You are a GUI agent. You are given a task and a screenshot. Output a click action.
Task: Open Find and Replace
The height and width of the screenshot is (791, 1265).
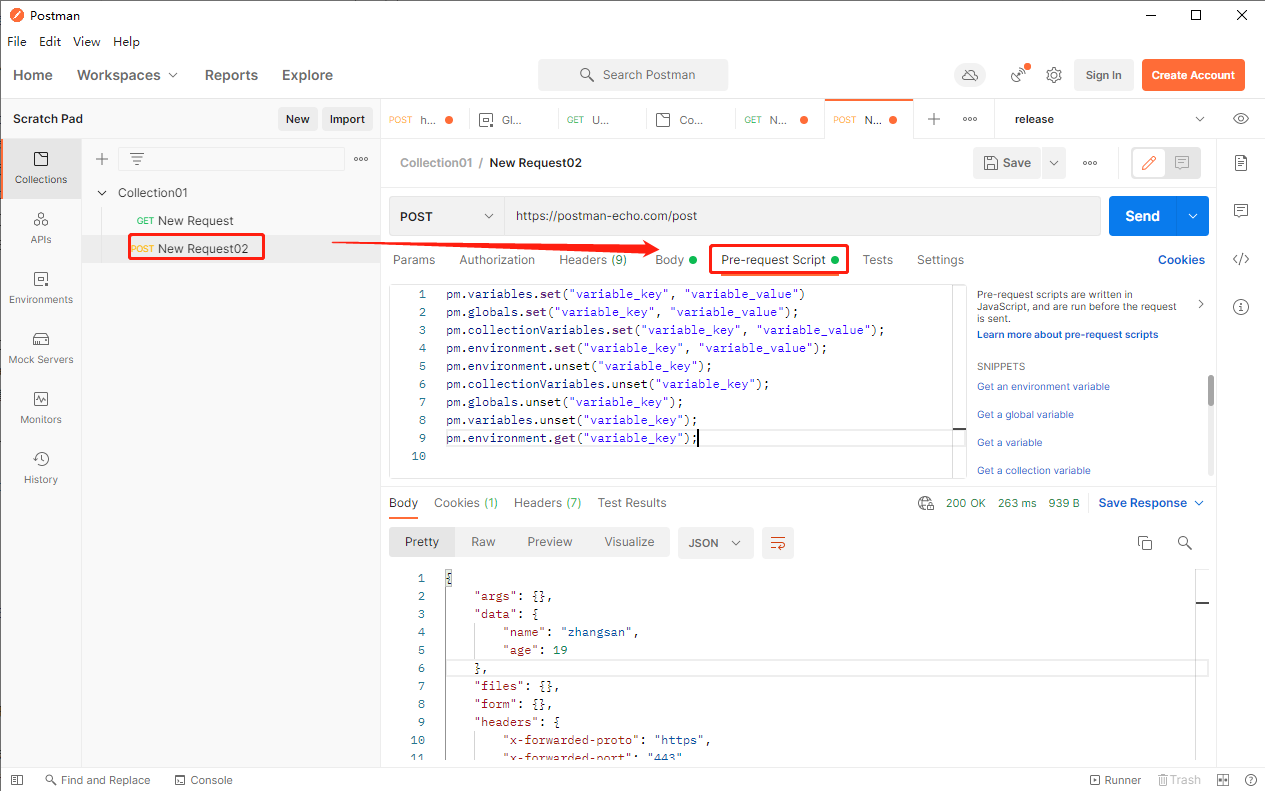(x=97, y=780)
